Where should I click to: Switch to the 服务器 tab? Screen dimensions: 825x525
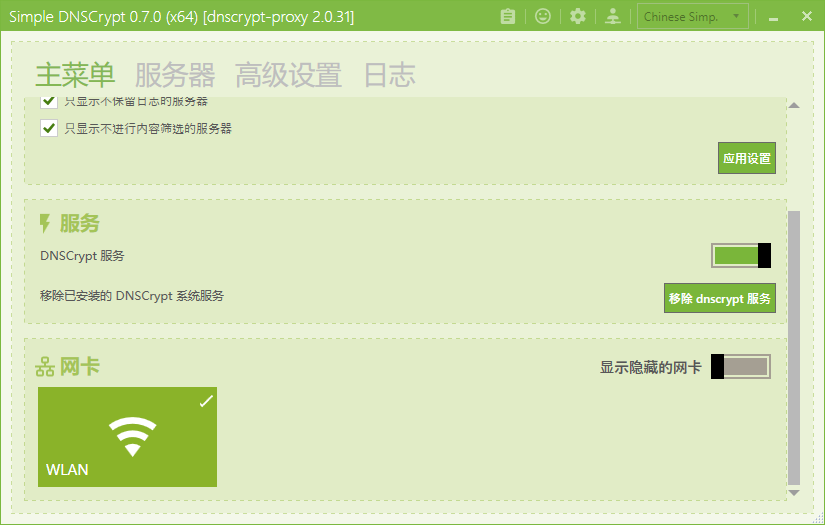tap(175, 75)
